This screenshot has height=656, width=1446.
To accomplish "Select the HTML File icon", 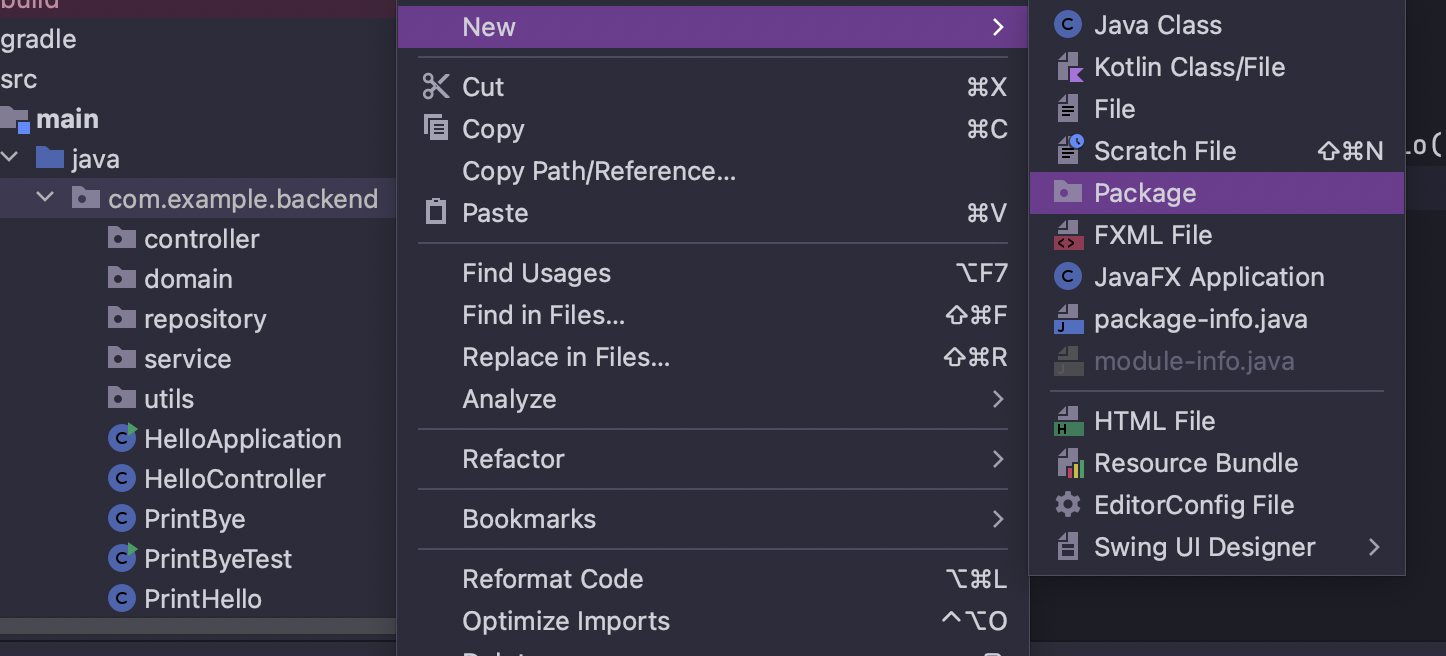I will pyautogui.click(x=1068, y=421).
